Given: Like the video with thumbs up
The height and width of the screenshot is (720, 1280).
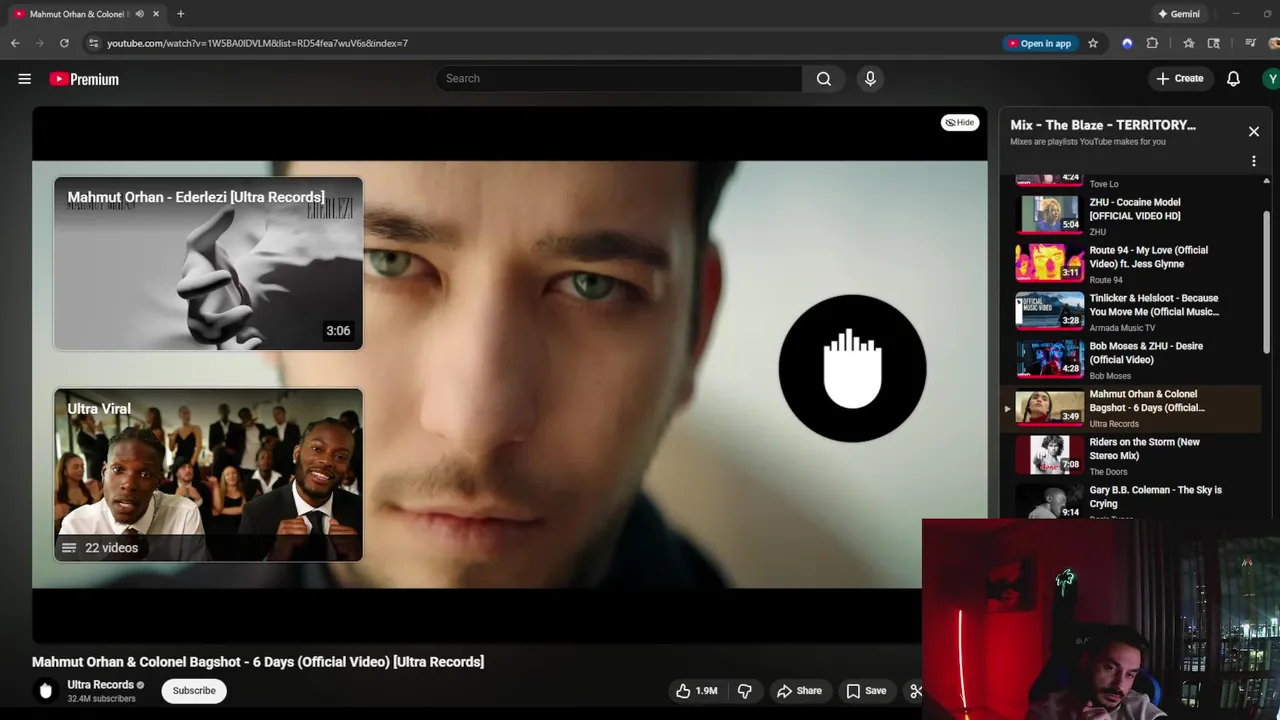Looking at the screenshot, I should click(697, 691).
